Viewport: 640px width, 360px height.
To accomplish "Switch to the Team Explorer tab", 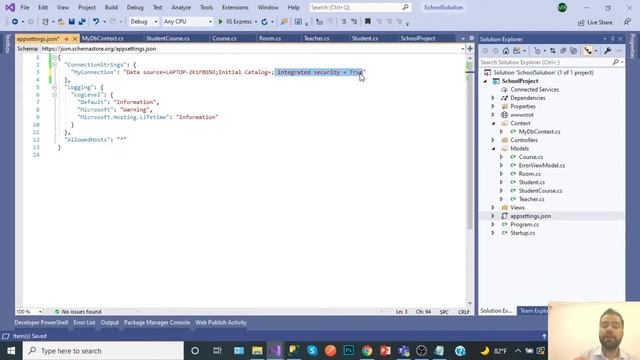I will click(x=533, y=311).
